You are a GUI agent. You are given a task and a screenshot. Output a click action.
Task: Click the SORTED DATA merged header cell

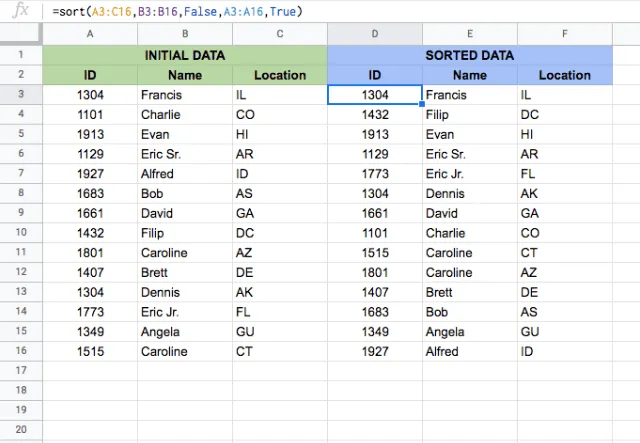pos(470,55)
